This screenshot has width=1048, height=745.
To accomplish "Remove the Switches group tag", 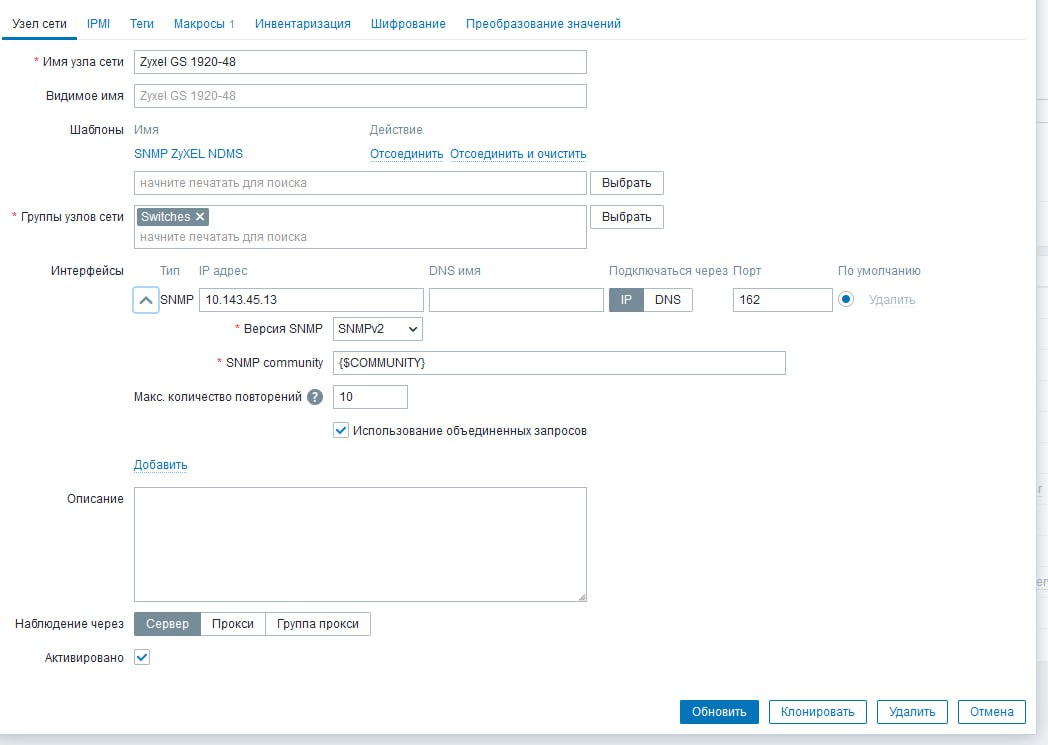I will 200,216.
